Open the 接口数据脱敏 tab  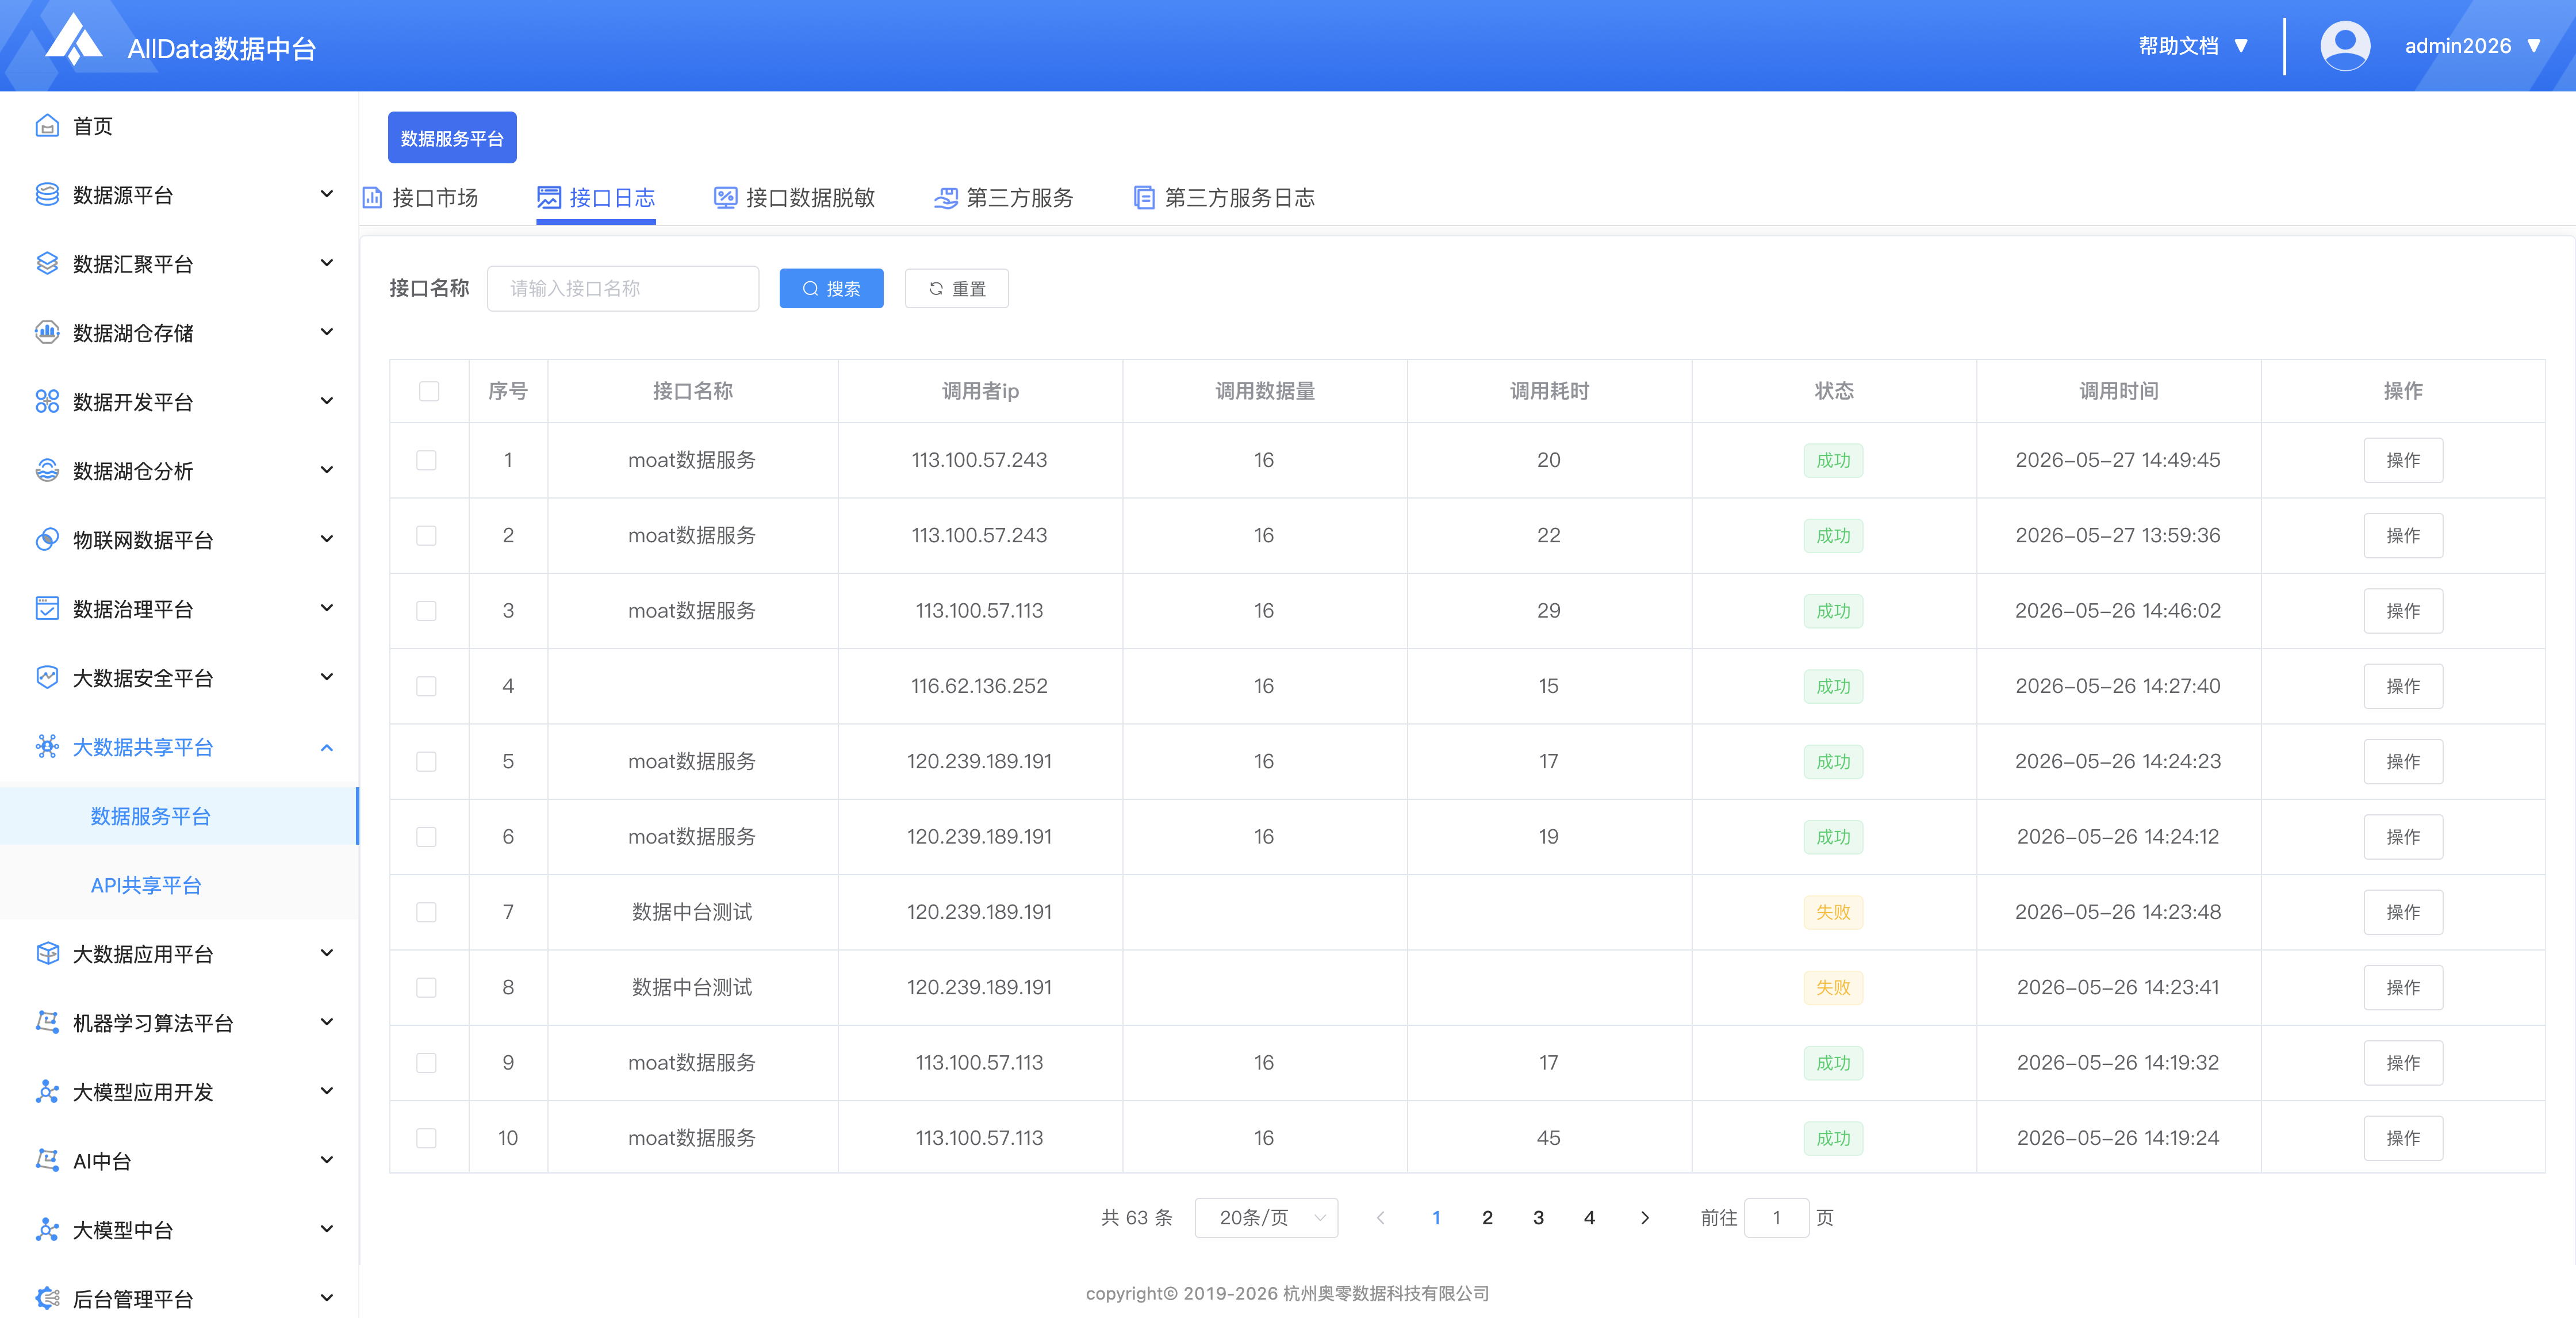[x=794, y=198]
